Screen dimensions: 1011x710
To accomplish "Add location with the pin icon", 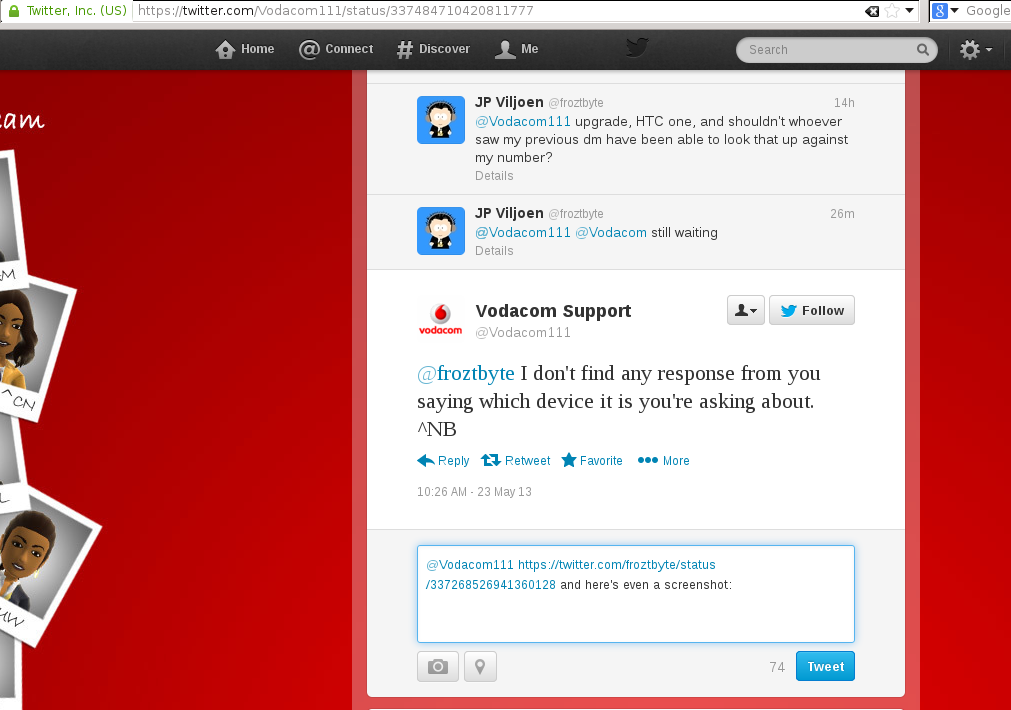I will click(x=480, y=667).
